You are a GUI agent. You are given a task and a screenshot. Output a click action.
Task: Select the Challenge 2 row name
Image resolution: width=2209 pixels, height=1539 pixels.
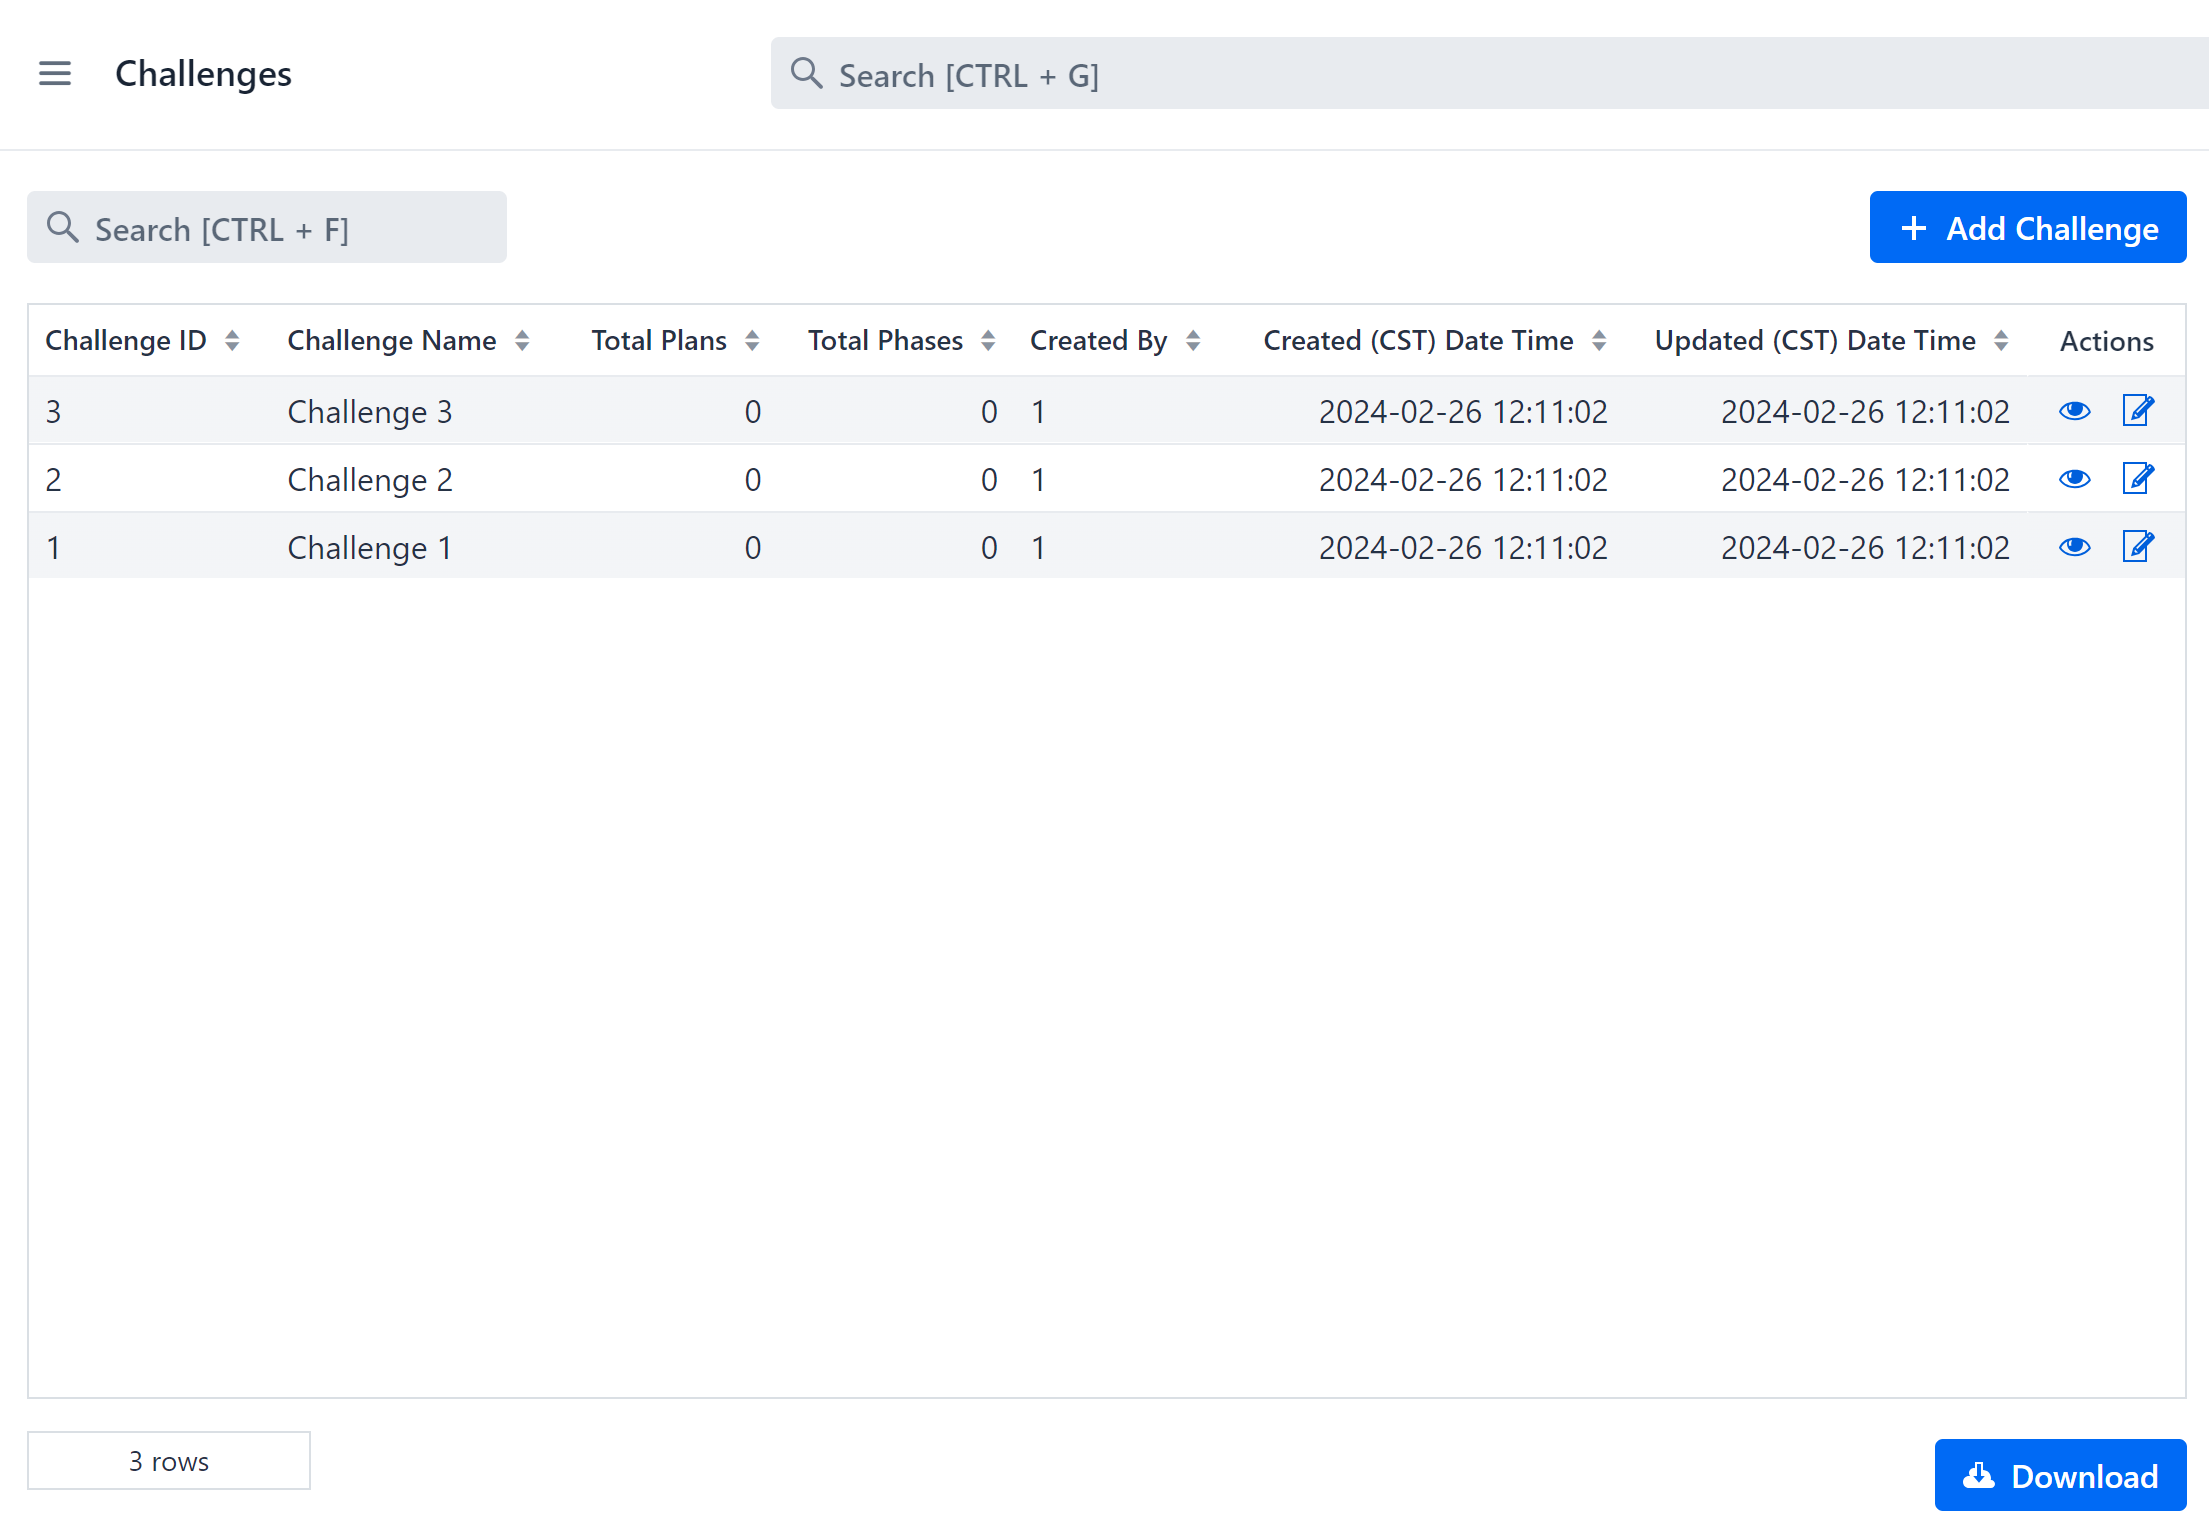click(x=370, y=480)
